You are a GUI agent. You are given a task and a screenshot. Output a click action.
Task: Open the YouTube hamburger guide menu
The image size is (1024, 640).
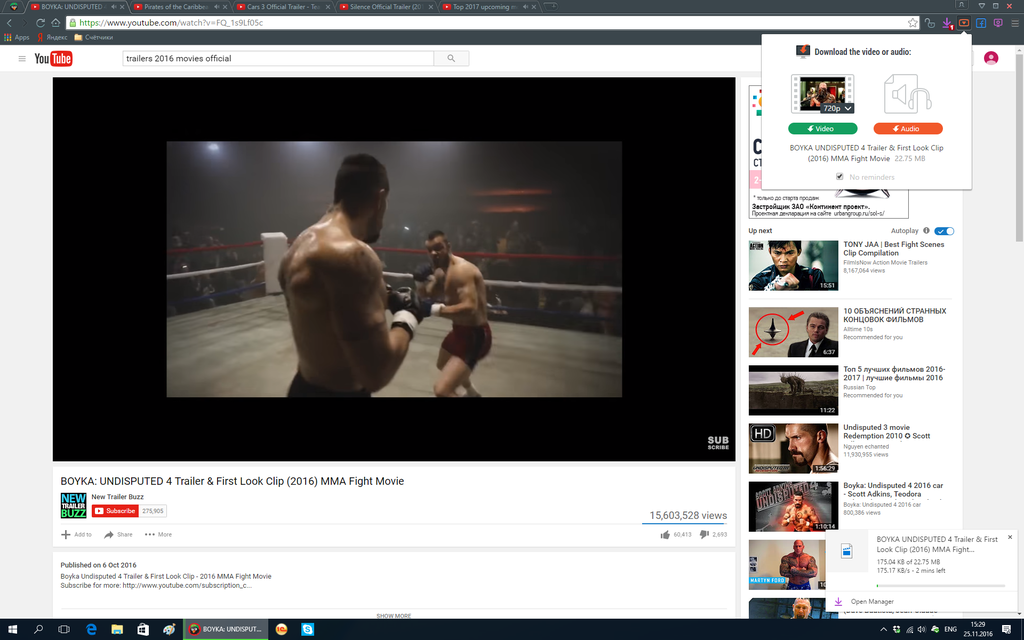coord(22,59)
